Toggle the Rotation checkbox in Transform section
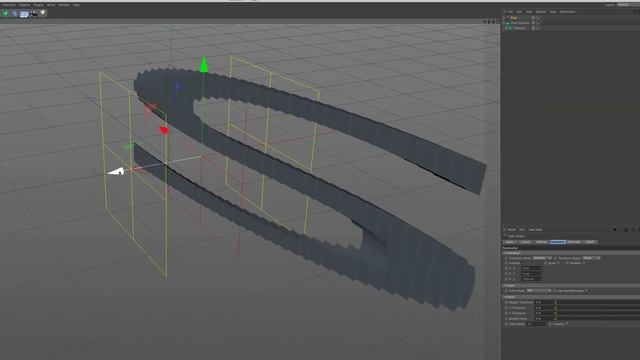 pyautogui.click(x=584, y=263)
